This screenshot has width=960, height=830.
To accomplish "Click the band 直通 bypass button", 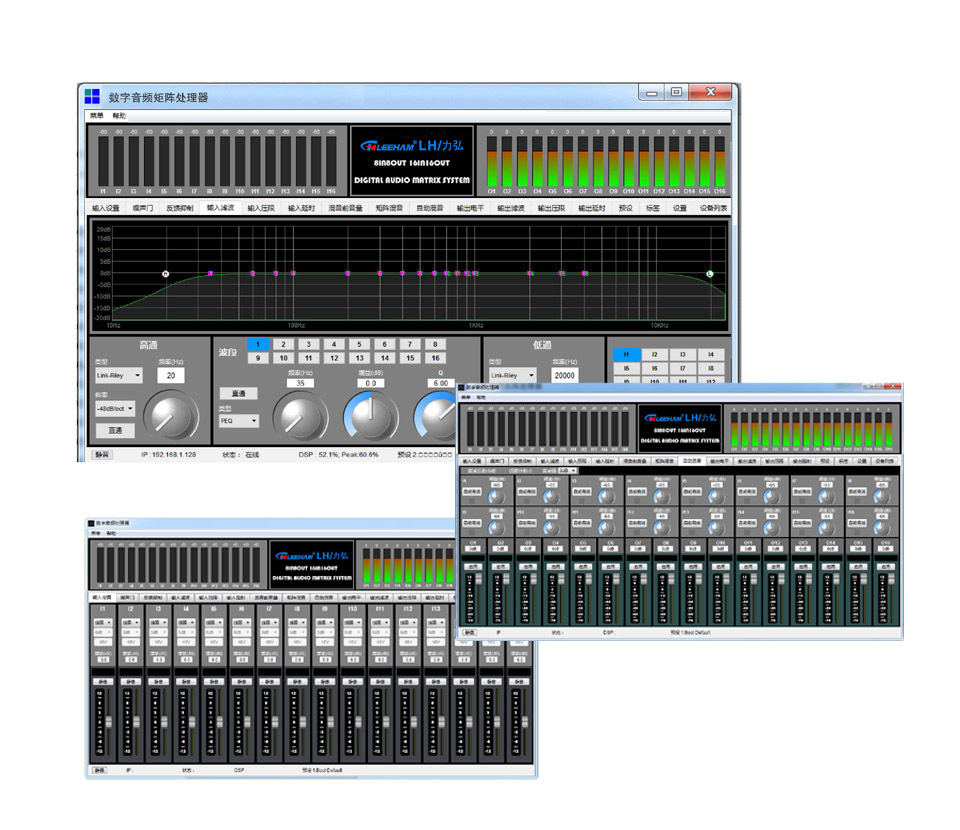I will (238, 393).
